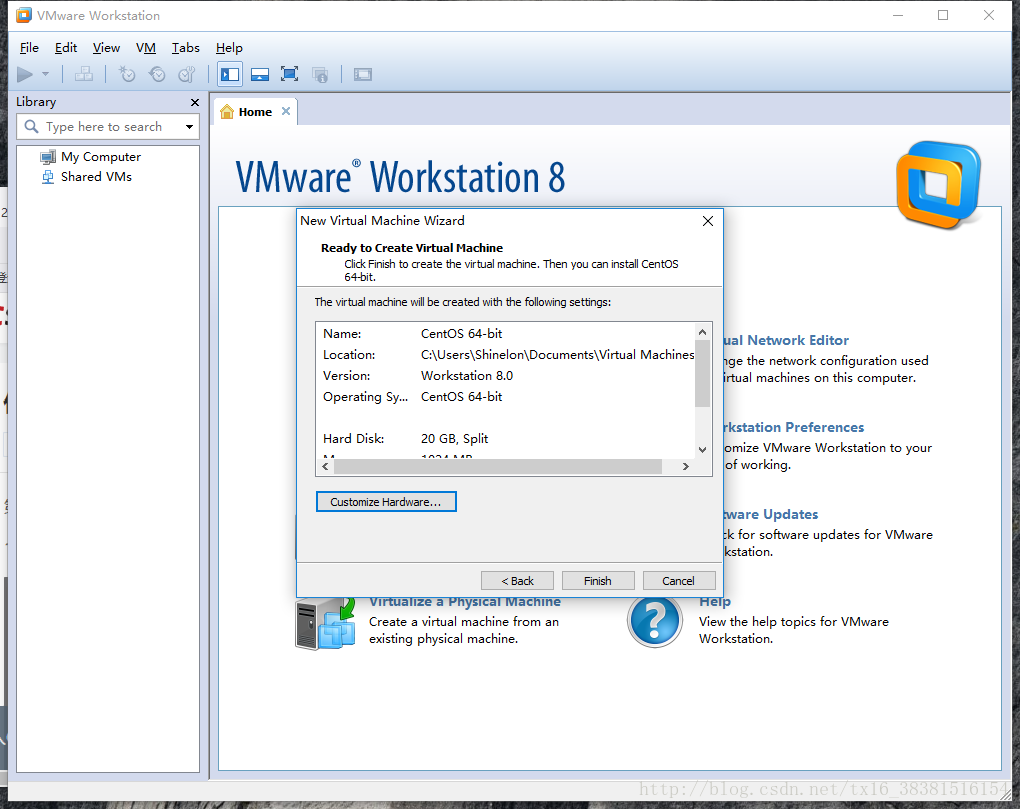Screen dimensions: 1020x809
Task: Close the VMware Workstation window
Action: coord(989,15)
